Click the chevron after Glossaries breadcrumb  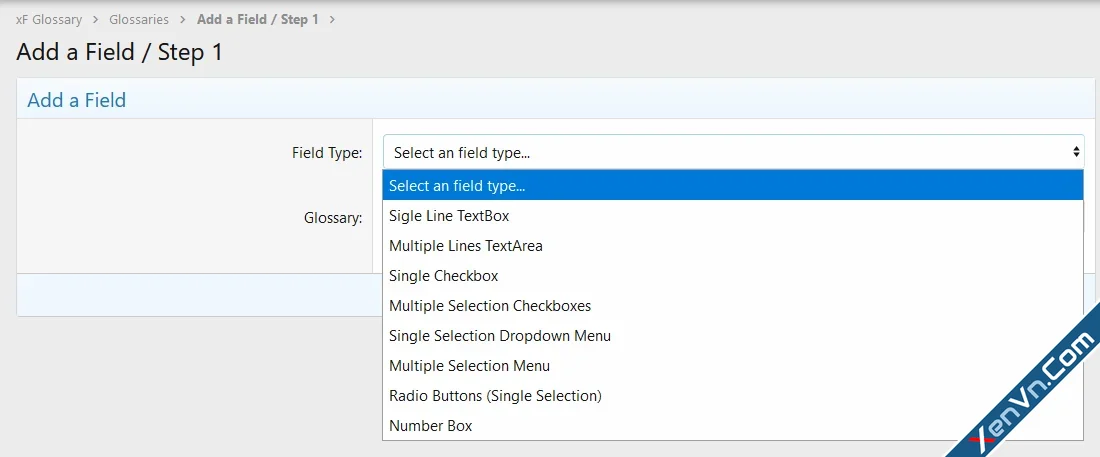[183, 20]
